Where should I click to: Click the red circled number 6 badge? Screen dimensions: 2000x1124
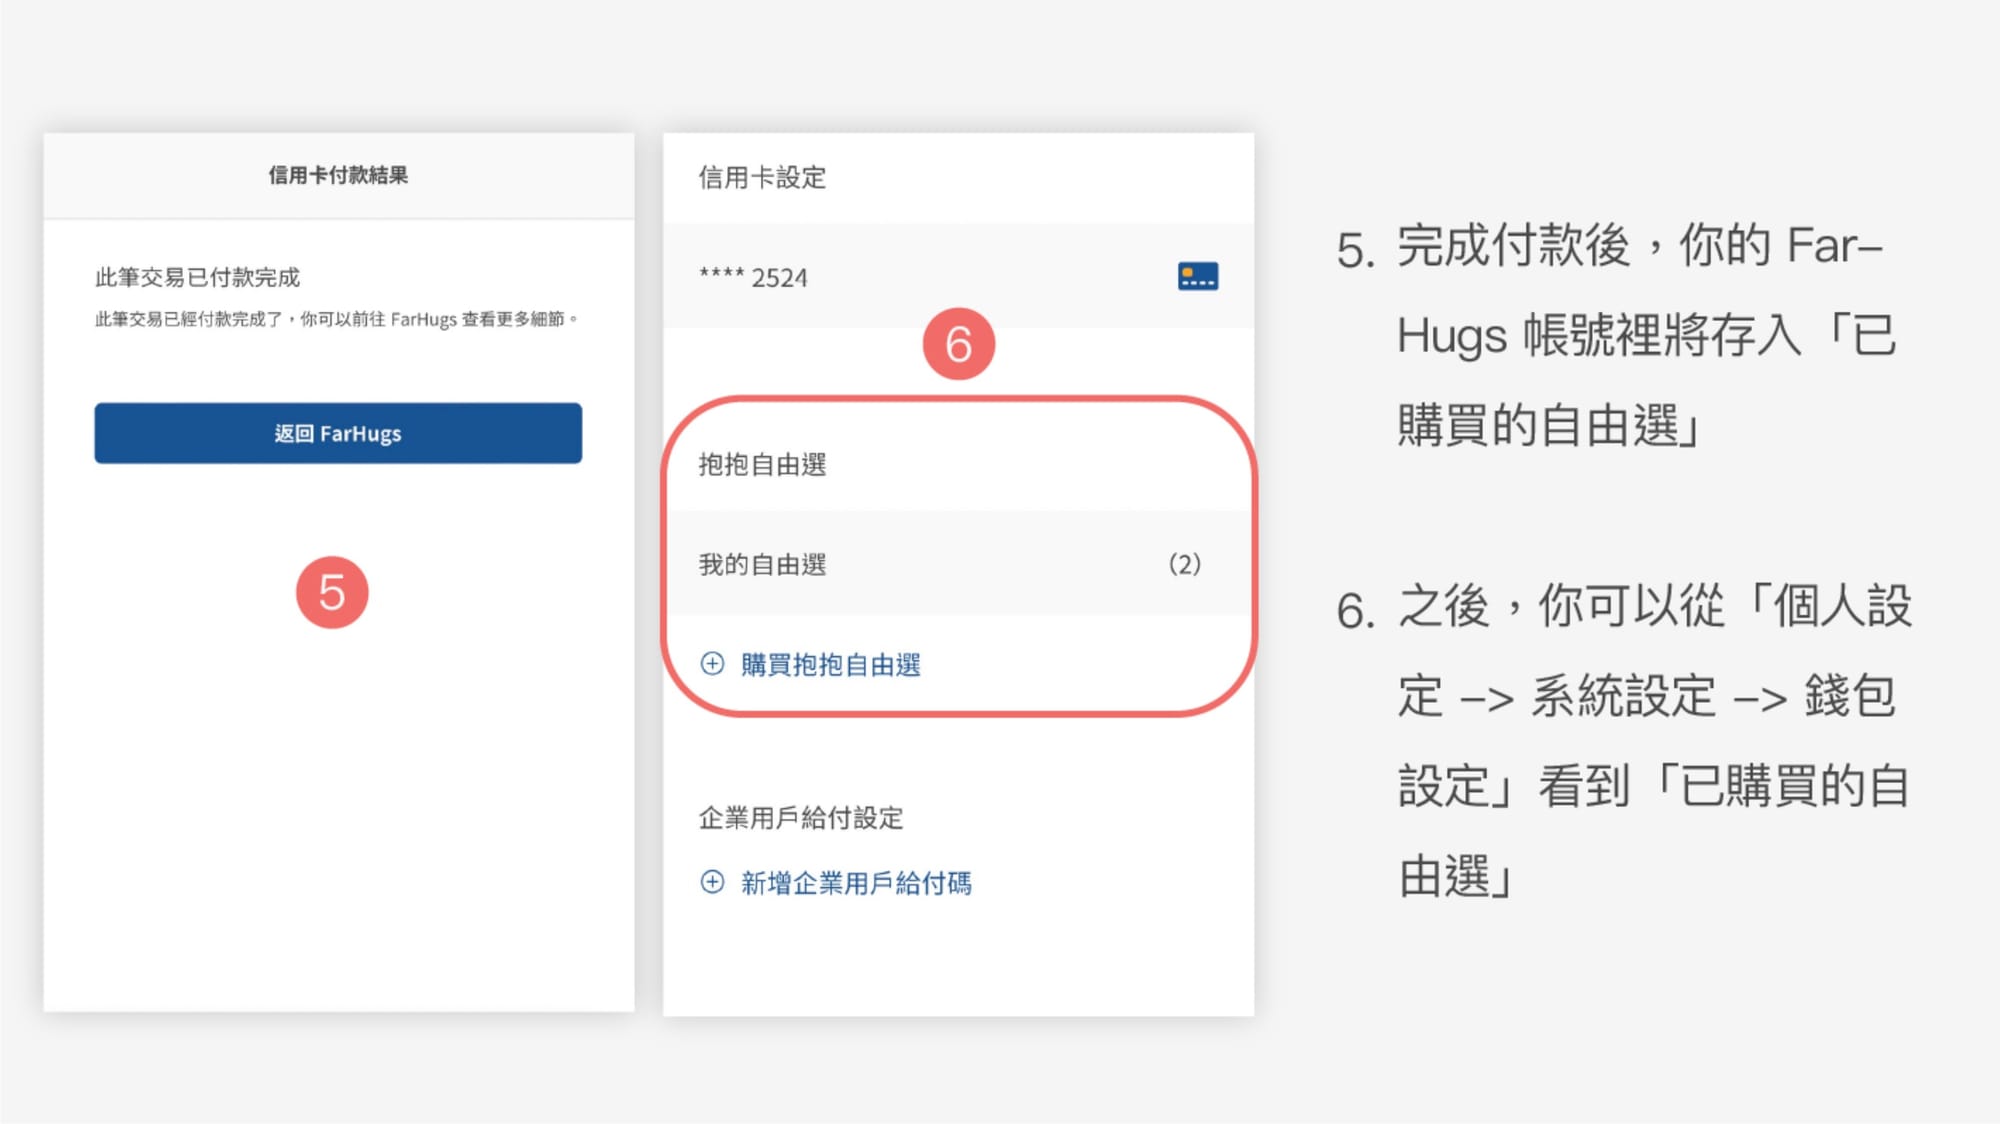pos(958,345)
